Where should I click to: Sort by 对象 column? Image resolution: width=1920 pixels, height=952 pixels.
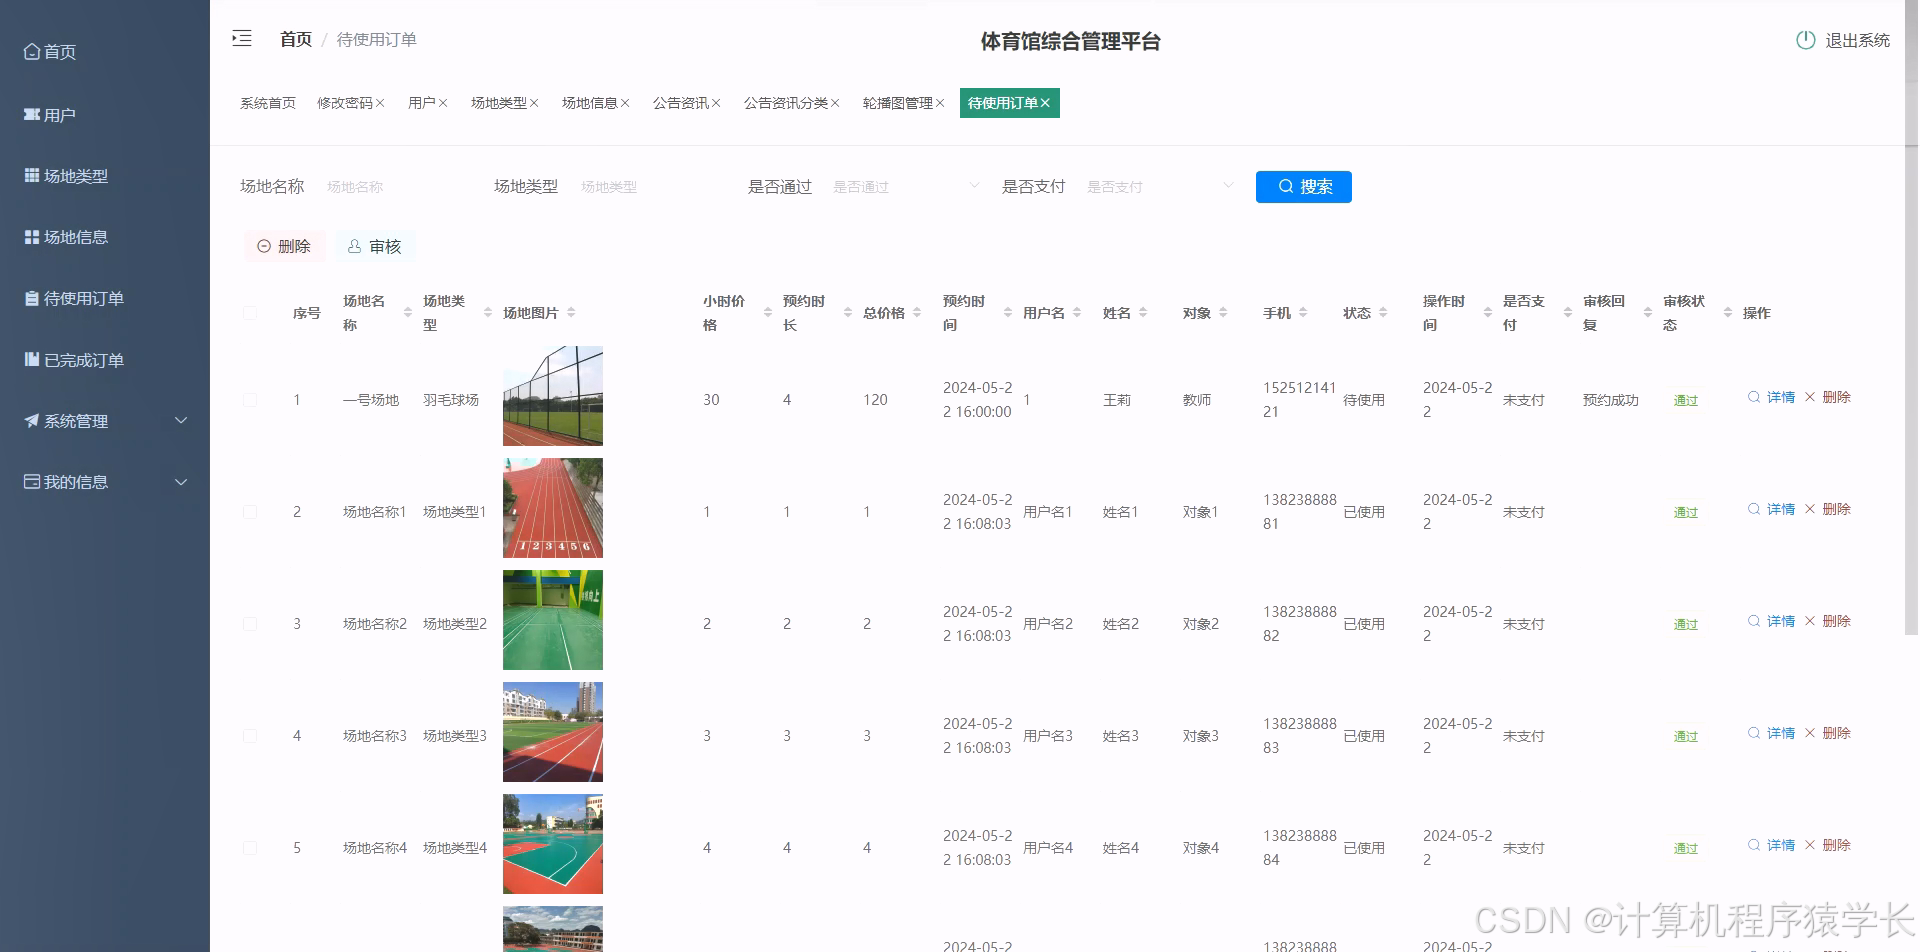click(1222, 313)
